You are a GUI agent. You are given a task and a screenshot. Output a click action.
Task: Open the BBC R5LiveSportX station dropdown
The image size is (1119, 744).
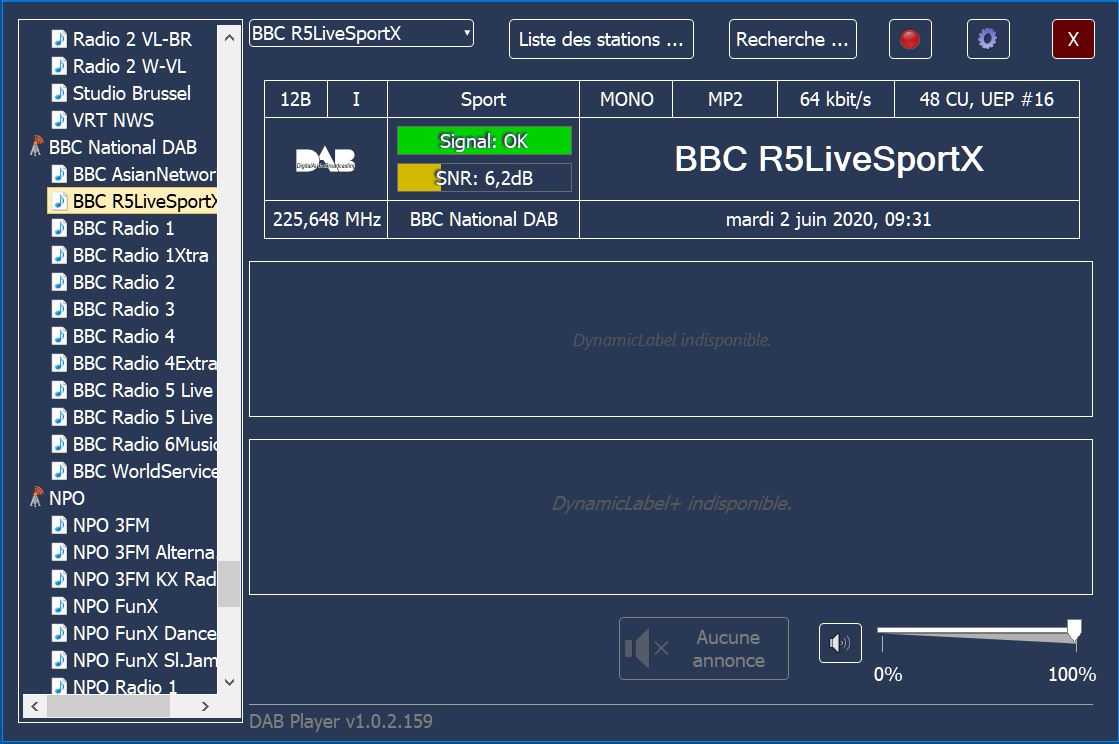[361, 34]
